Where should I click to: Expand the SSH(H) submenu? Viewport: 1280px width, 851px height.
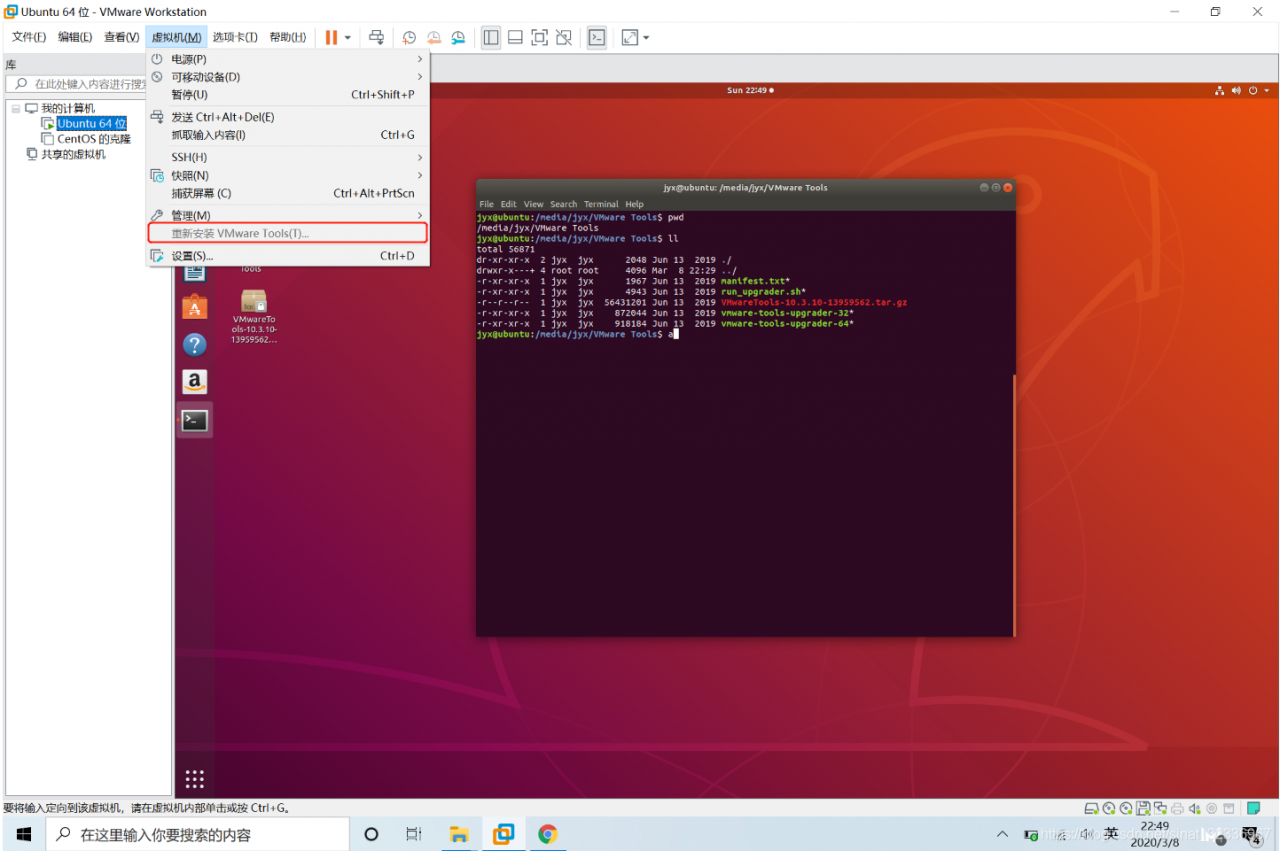click(288, 157)
